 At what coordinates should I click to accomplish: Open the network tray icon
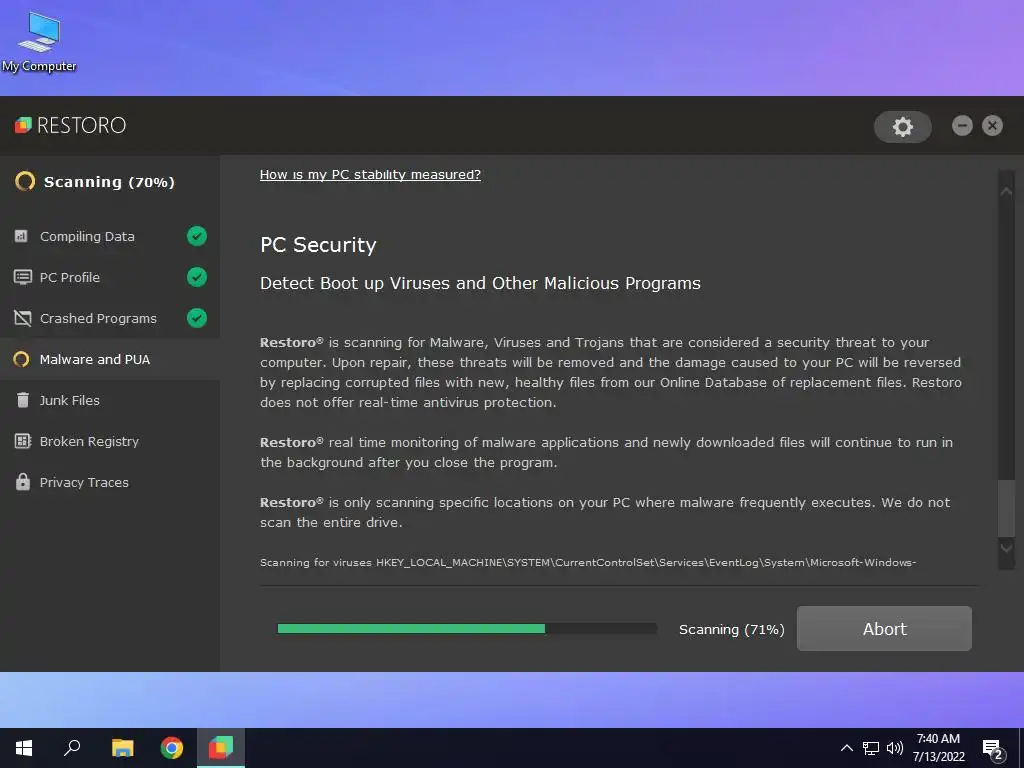[x=871, y=748]
